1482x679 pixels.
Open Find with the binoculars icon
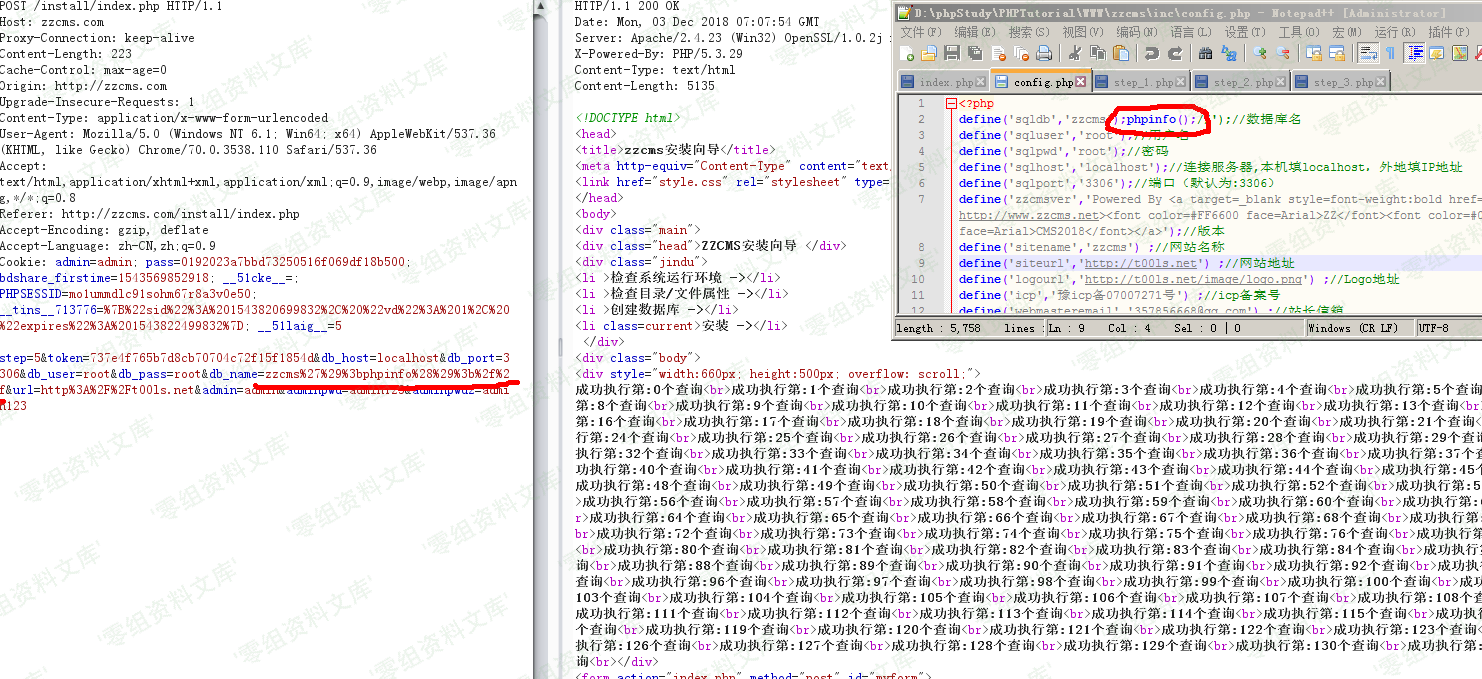pyautogui.click(x=1205, y=53)
